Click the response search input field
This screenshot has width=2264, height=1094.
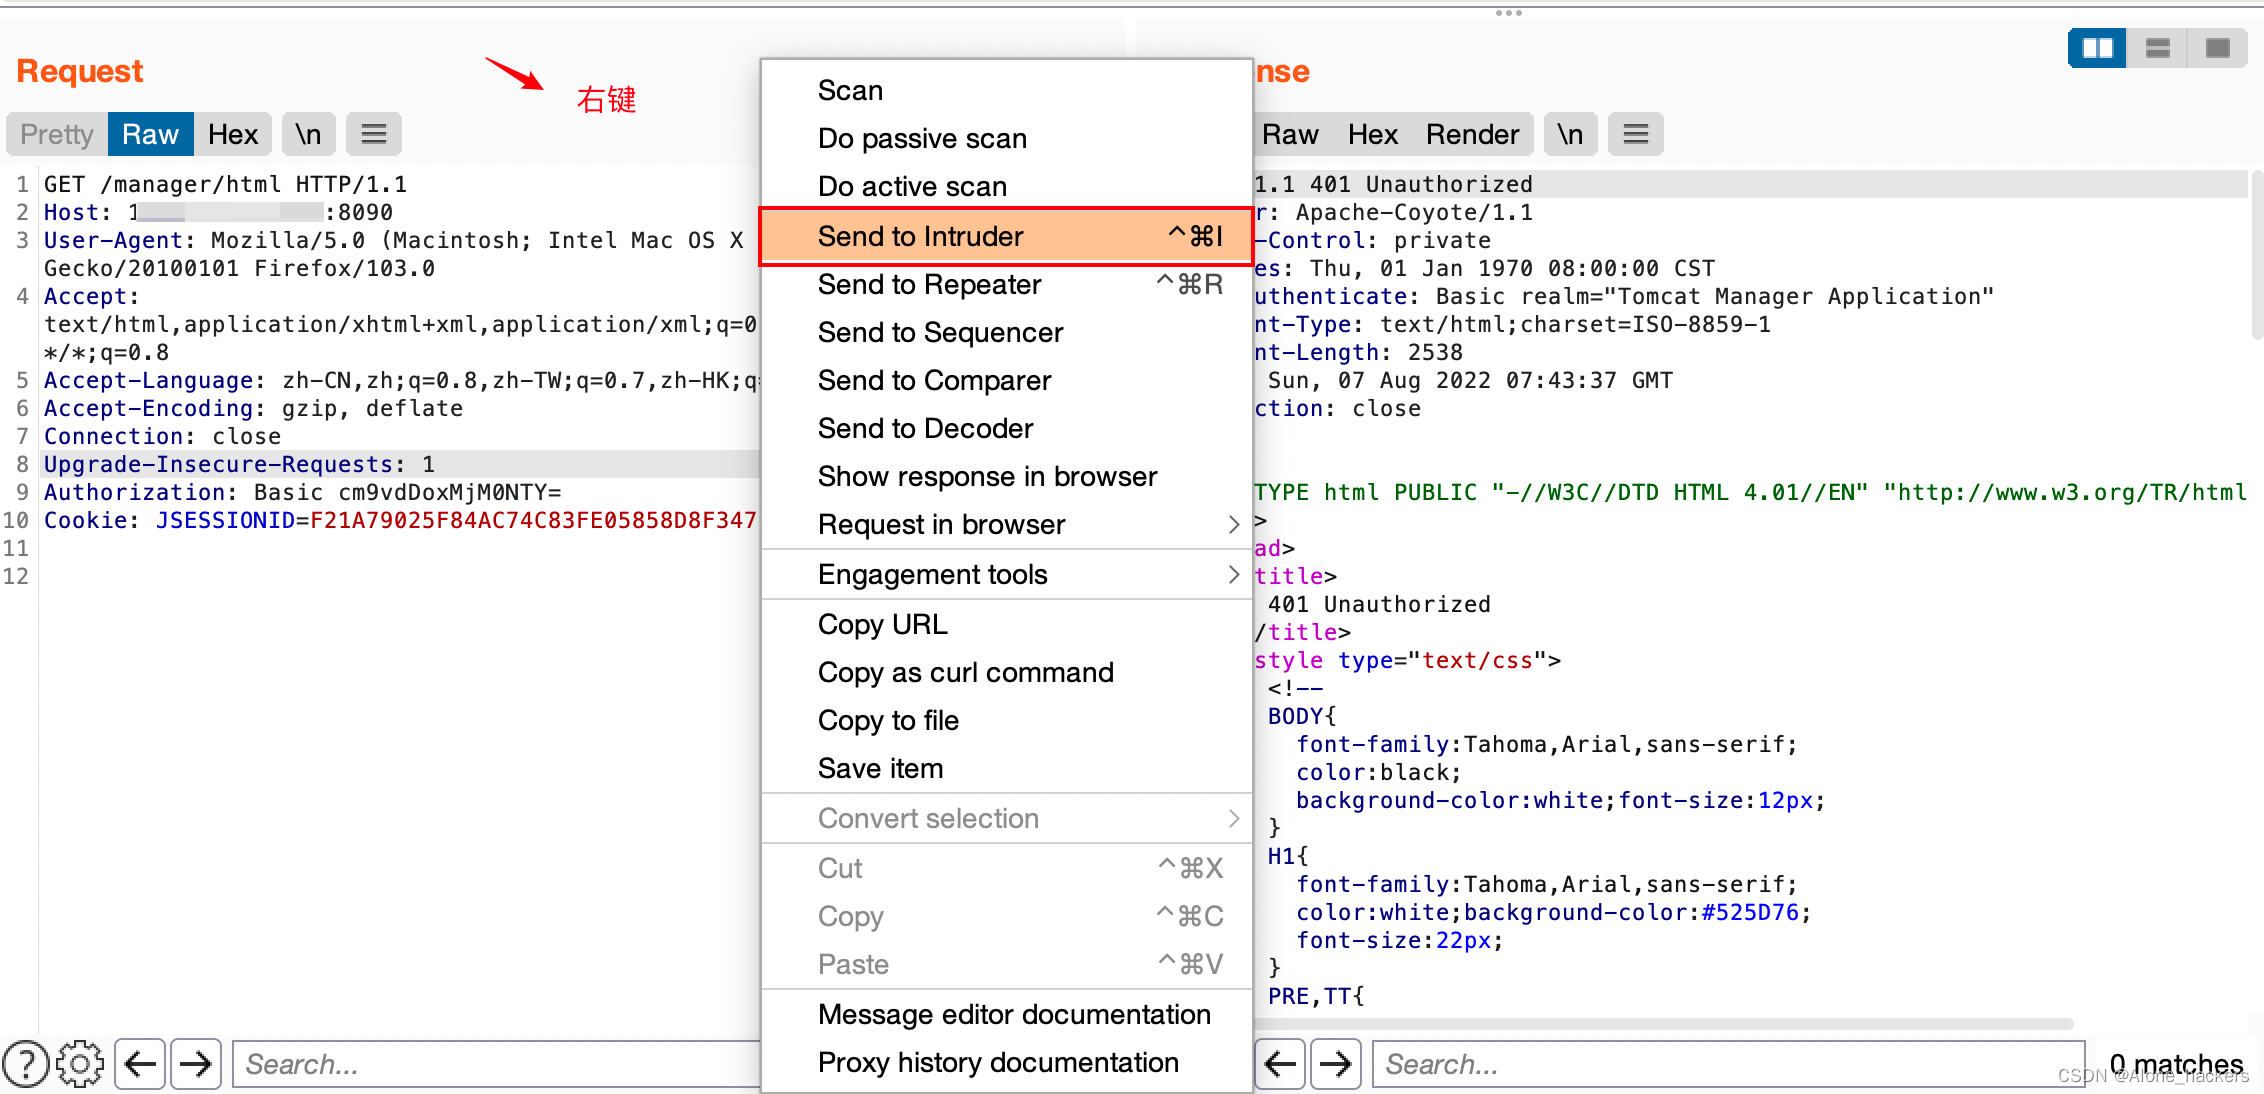(1726, 1064)
